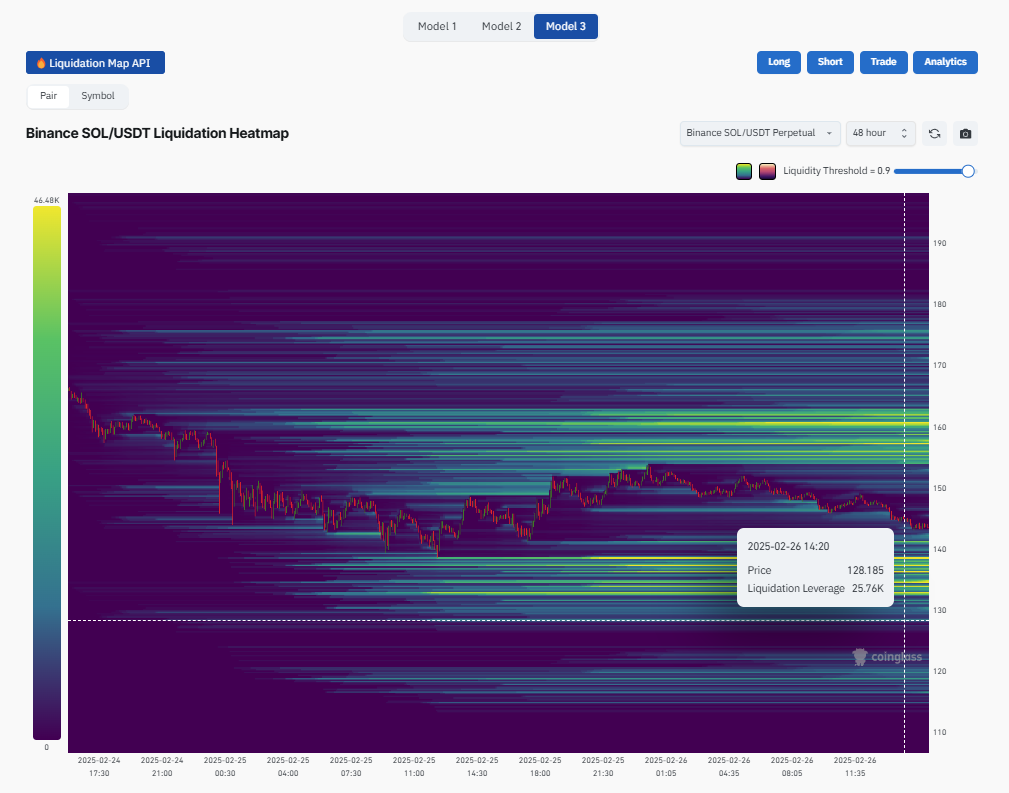Click the 2025-02-26 01:05 time axis label

(666, 767)
